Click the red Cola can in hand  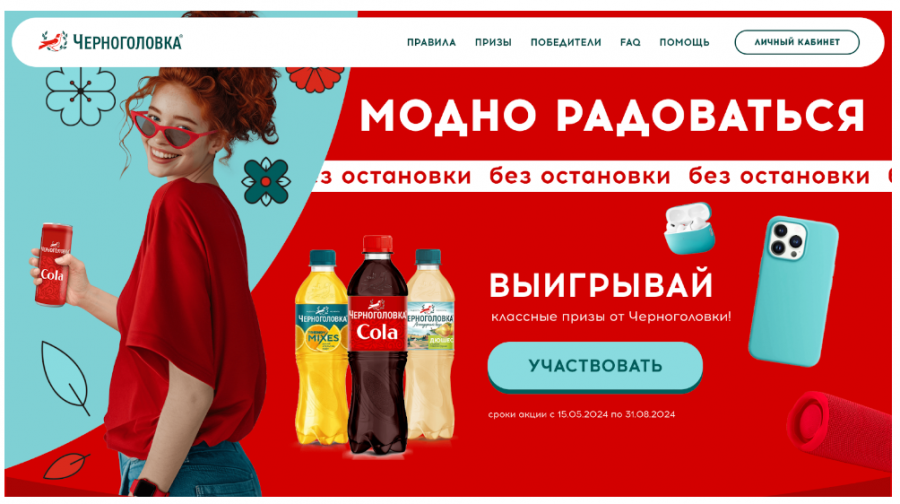coord(53,265)
